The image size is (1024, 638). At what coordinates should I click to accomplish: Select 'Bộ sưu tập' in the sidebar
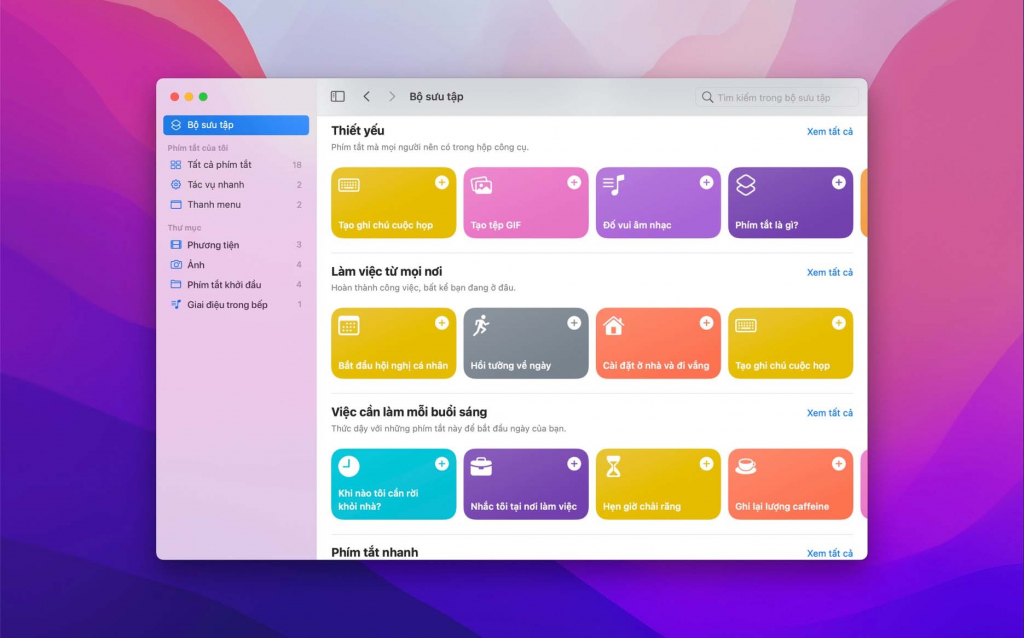[x=236, y=125]
